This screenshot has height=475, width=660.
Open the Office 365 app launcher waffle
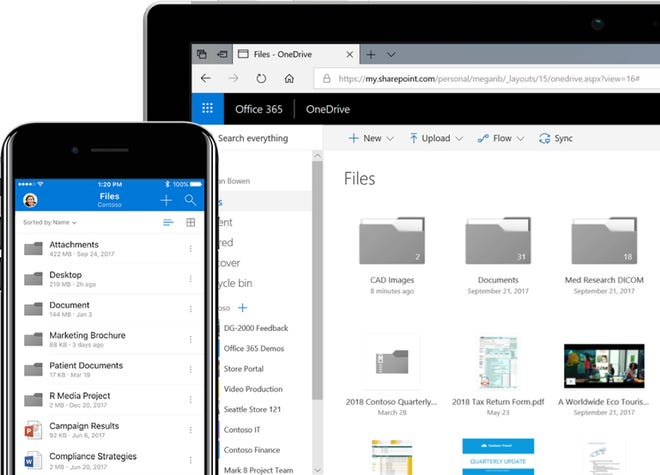(x=207, y=110)
